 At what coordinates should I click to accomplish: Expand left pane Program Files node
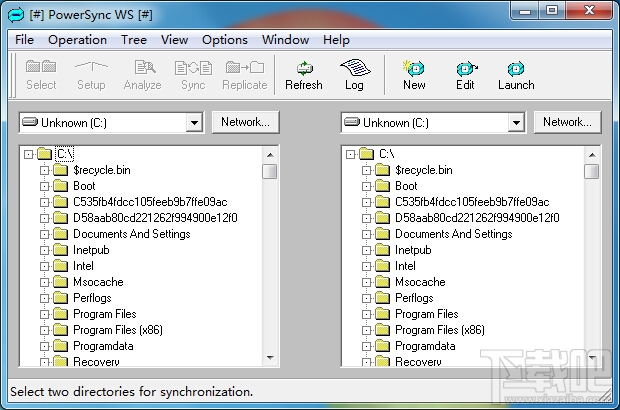pos(44,314)
